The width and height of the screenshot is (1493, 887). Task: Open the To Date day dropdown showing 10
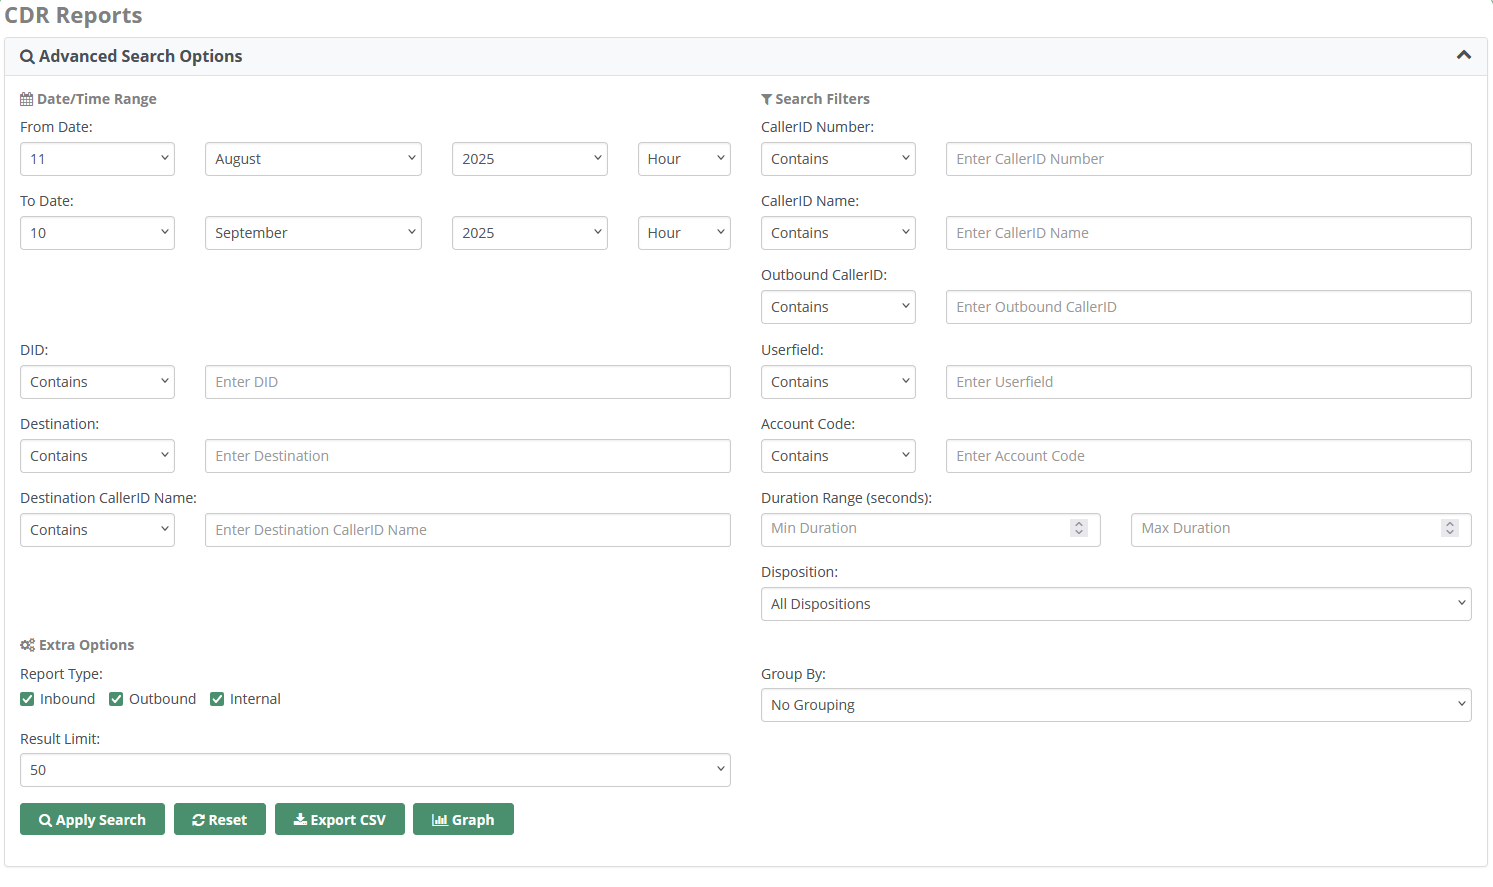point(97,233)
